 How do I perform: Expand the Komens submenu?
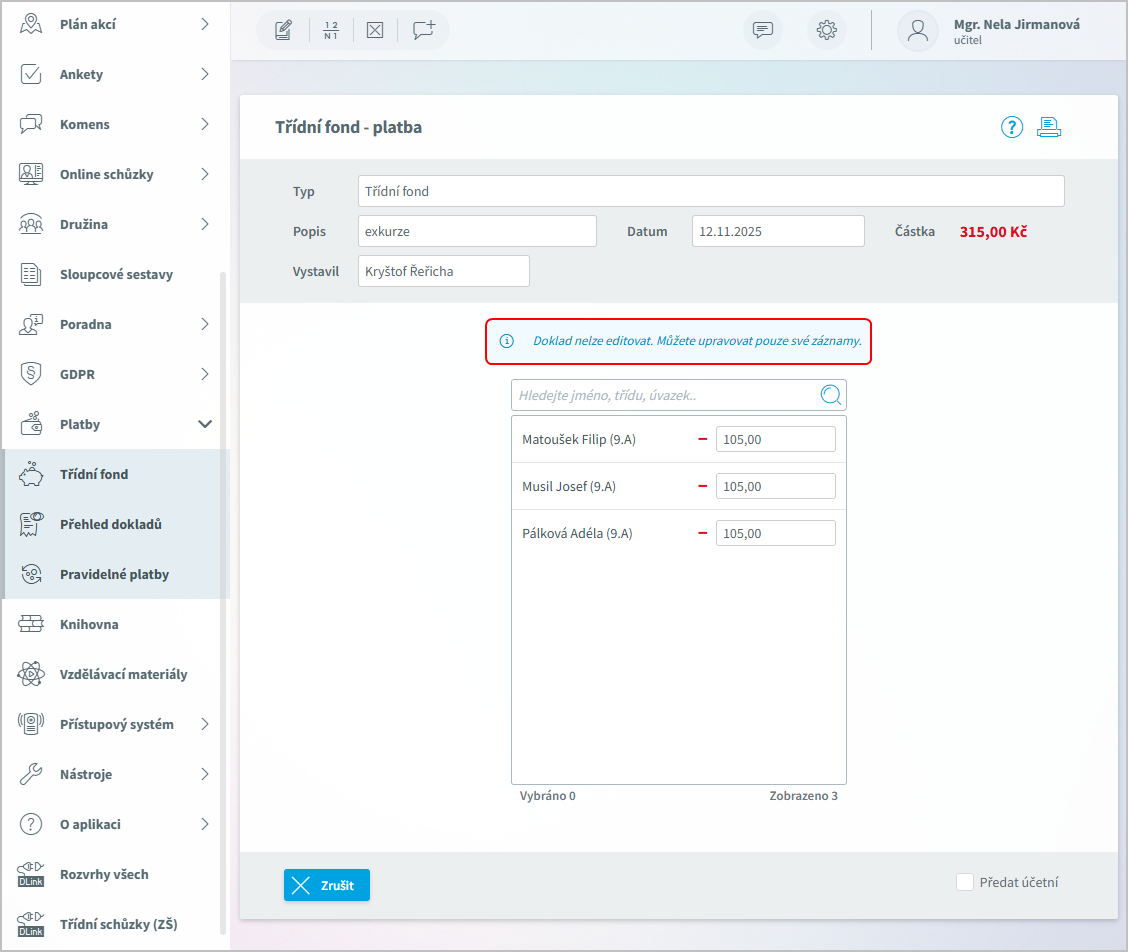click(x=205, y=124)
